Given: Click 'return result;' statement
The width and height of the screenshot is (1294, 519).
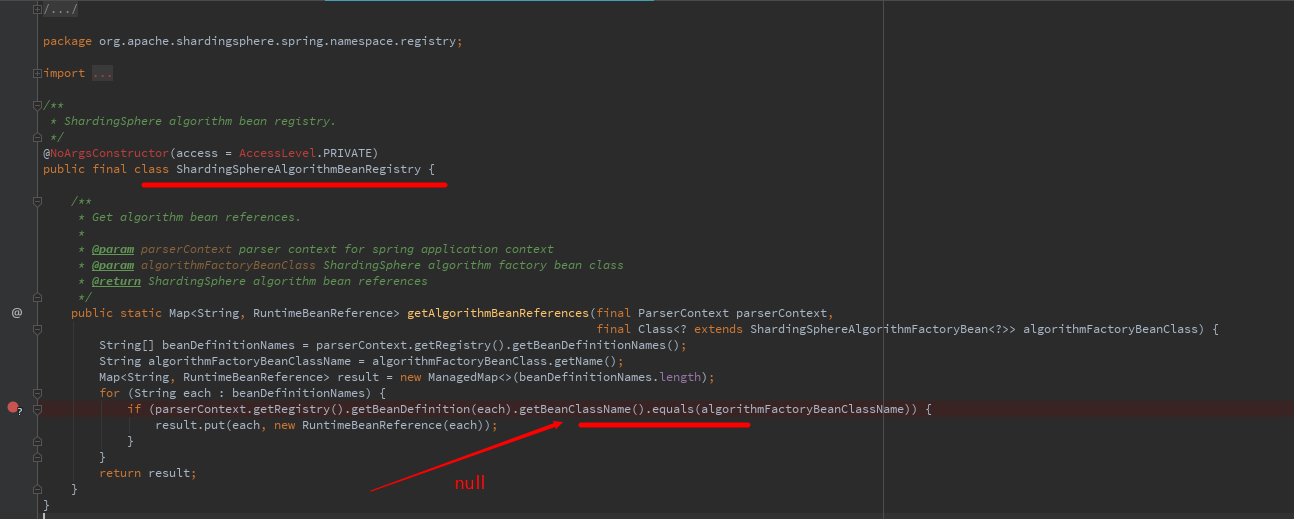Looking at the screenshot, I should [148, 473].
